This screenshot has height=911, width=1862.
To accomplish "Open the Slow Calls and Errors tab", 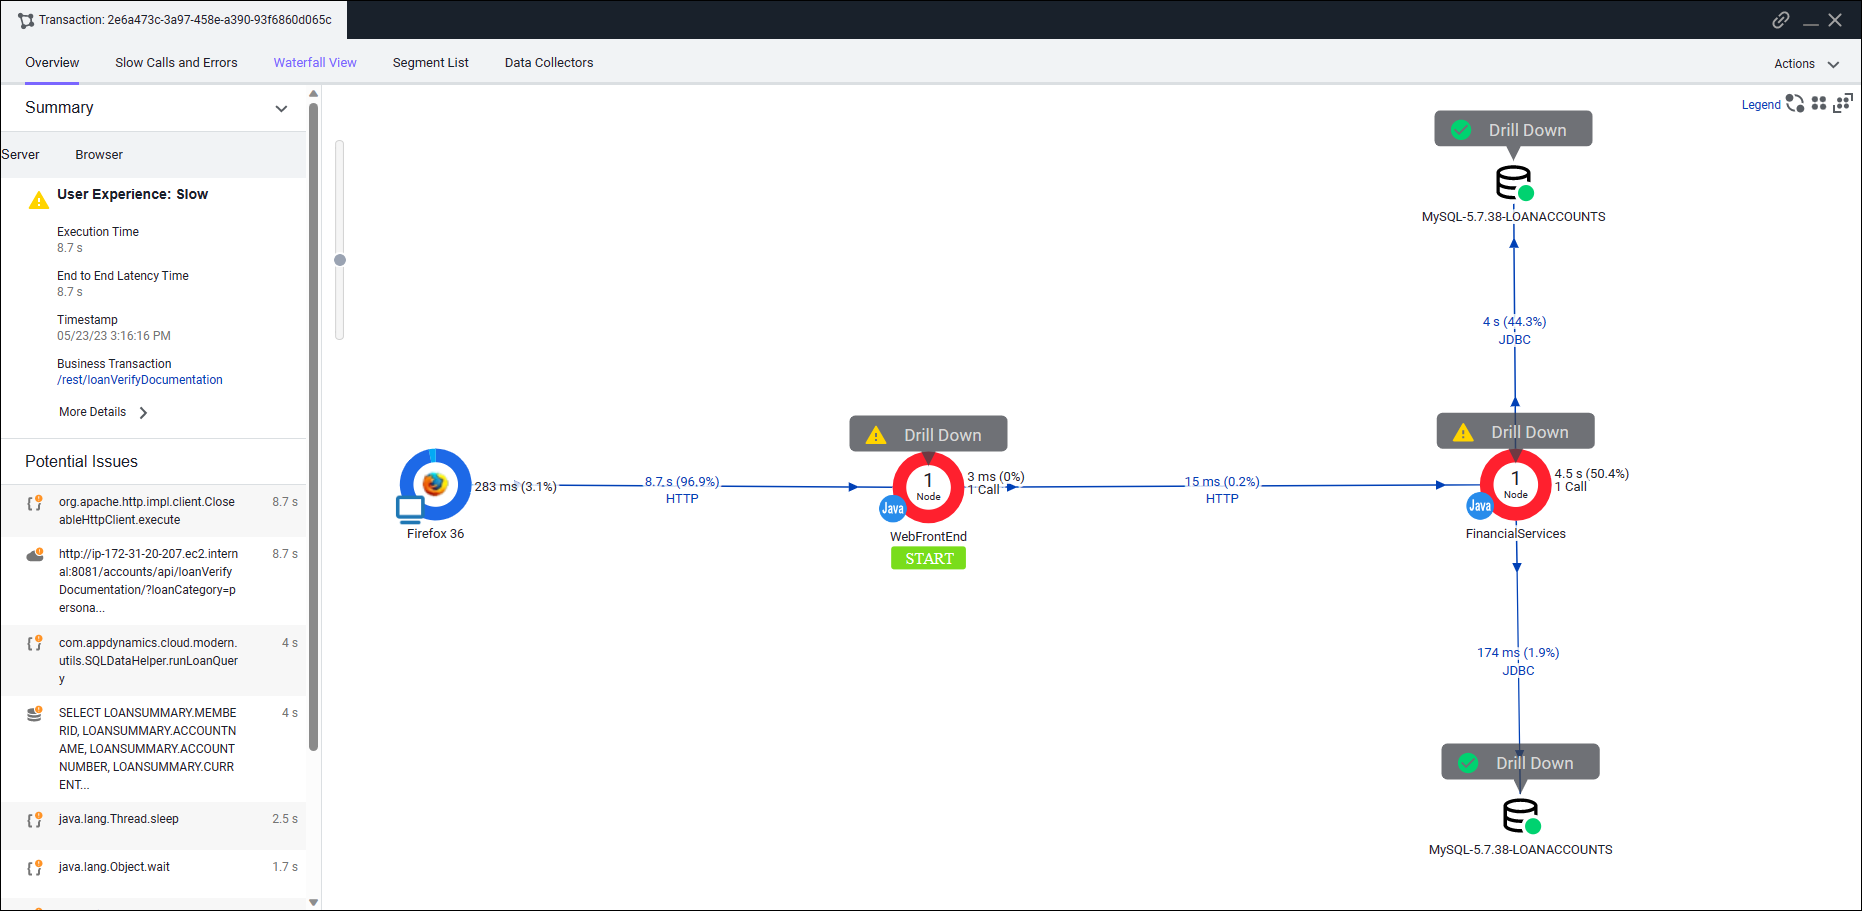I will coord(176,63).
